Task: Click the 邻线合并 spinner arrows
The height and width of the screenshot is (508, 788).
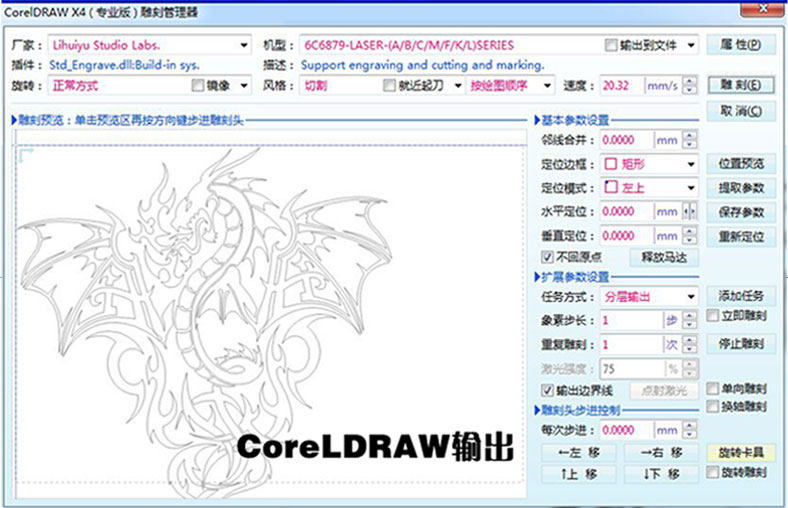Action: point(691,140)
